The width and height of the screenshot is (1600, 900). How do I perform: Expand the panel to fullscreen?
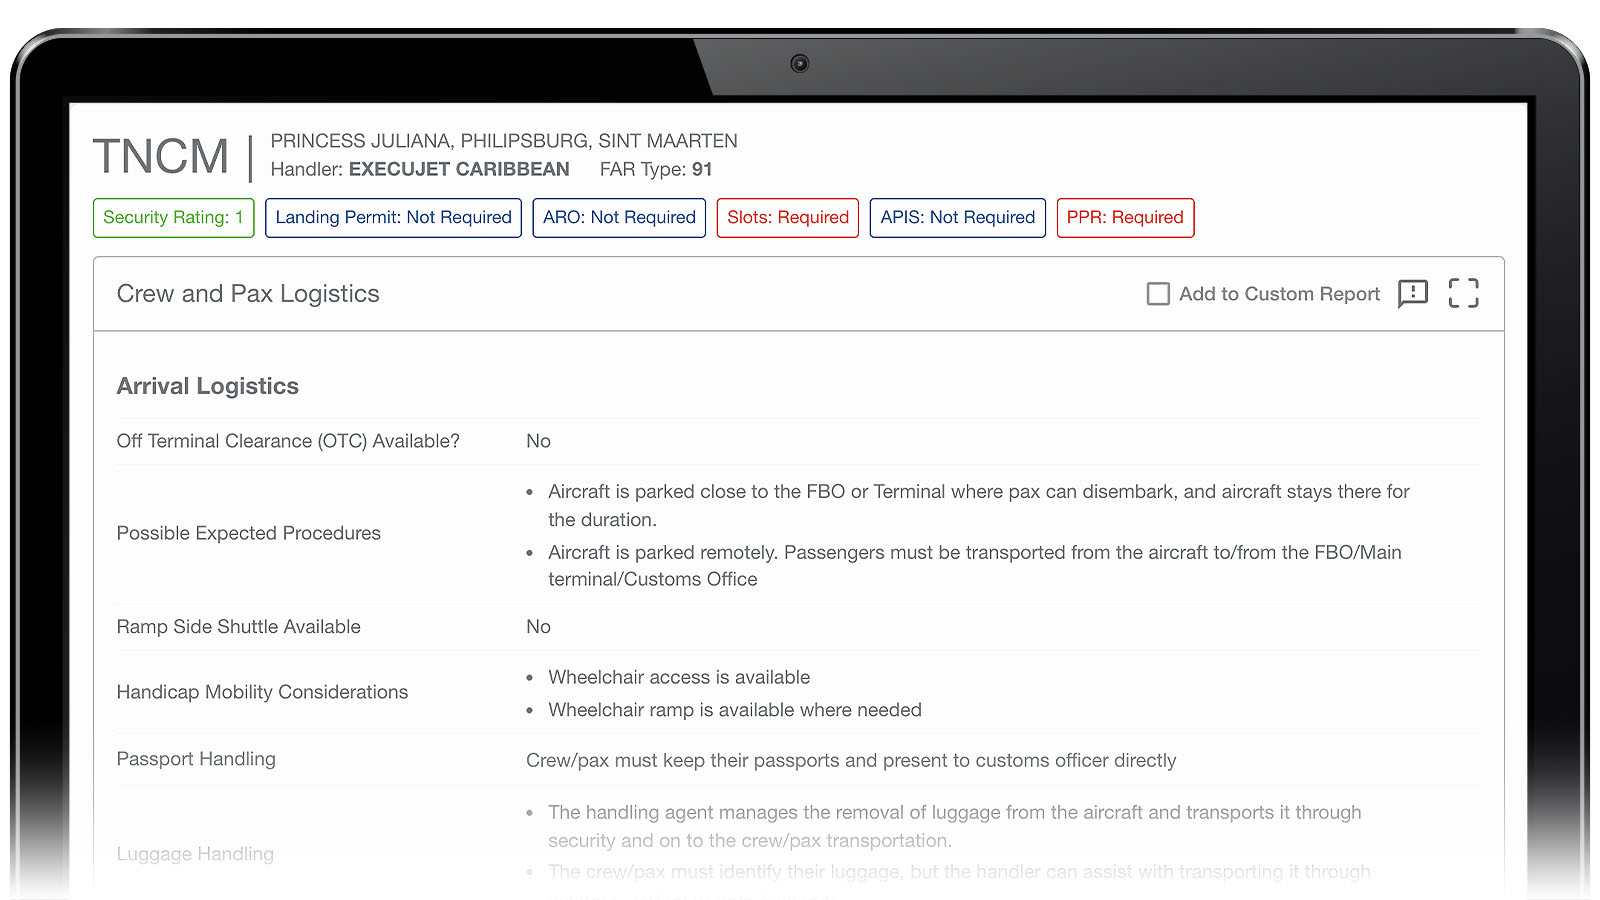[x=1463, y=293]
